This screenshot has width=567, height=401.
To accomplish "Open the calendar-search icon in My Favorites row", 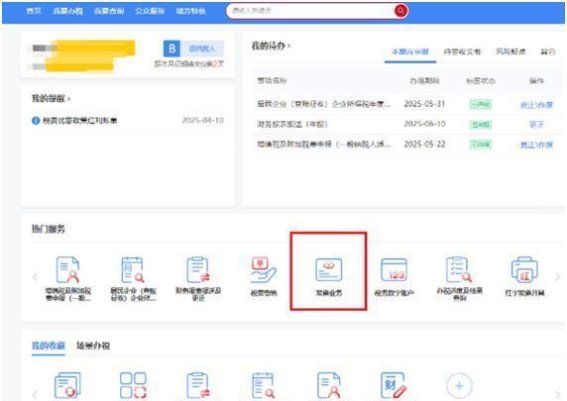I will [263, 385].
